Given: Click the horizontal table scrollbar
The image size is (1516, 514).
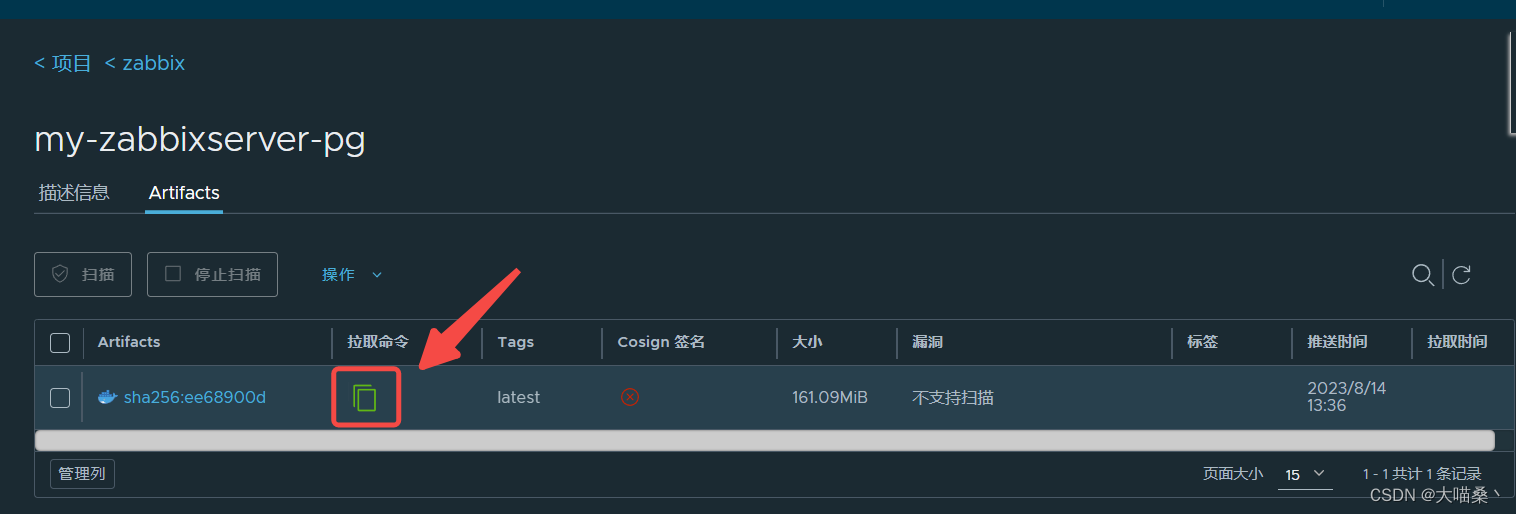Looking at the screenshot, I should pyautogui.click(x=765, y=440).
